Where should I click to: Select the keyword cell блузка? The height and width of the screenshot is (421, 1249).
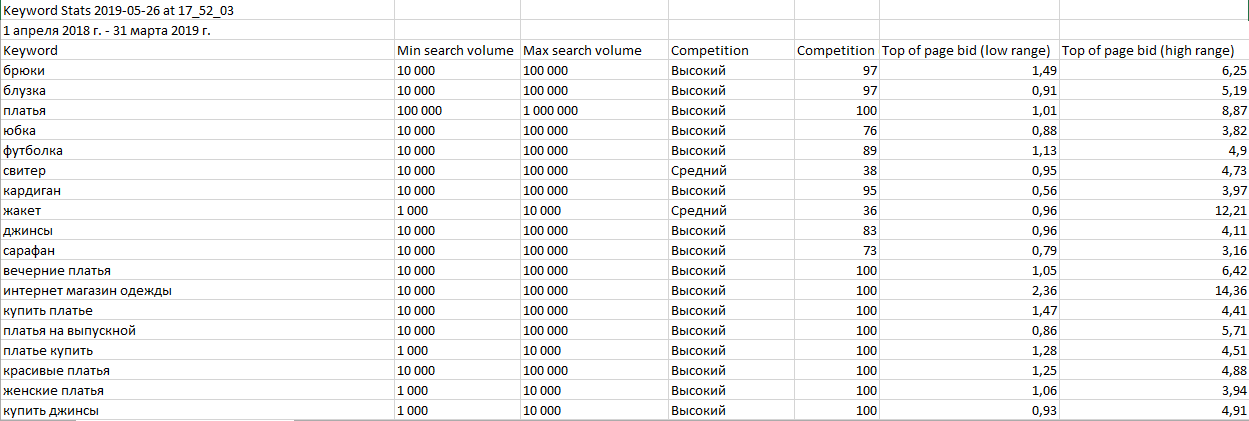click(x=197, y=90)
